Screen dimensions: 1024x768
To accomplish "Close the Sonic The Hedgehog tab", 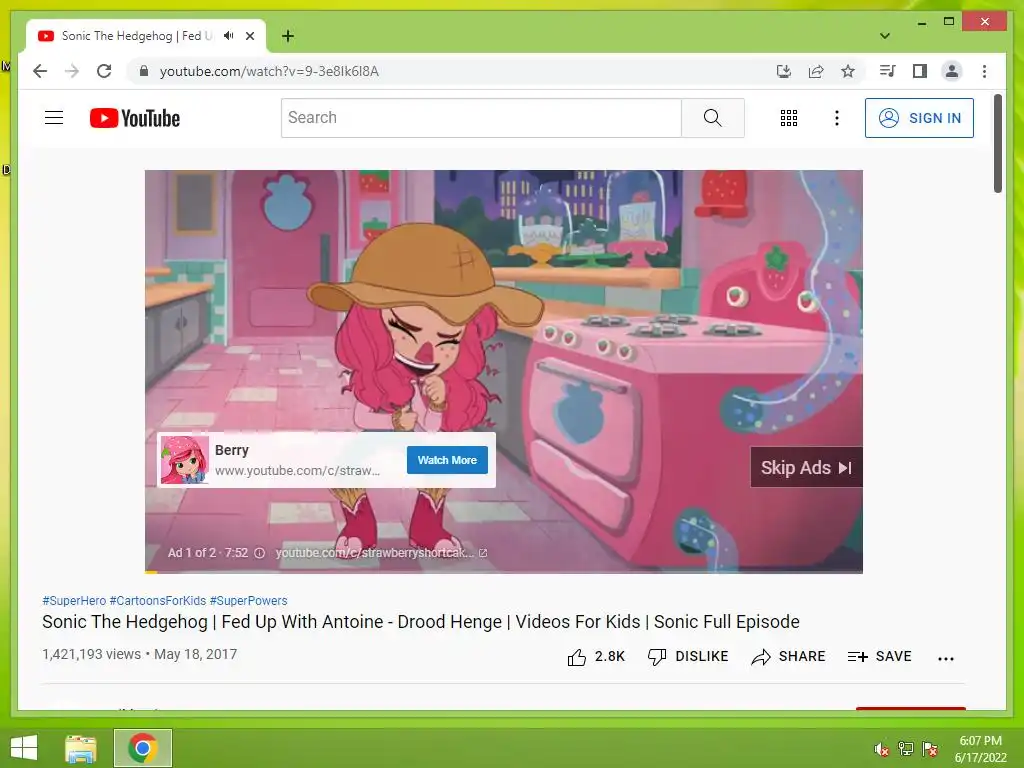I will 249,36.
